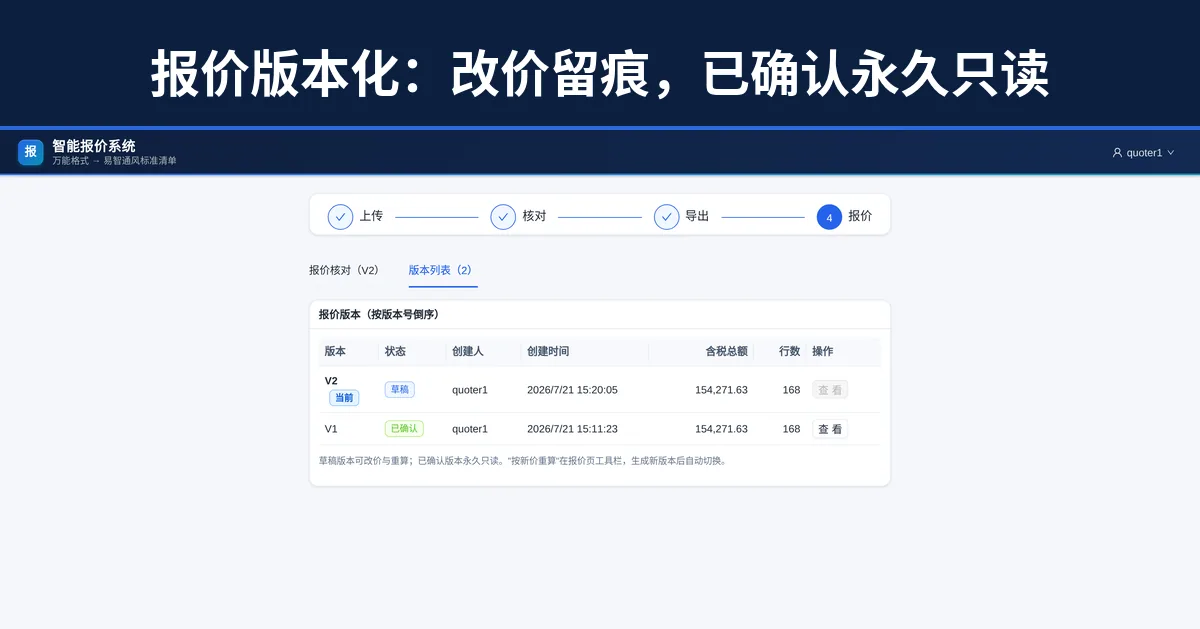Click the 创建人 column header
This screenshot has width=1200, height=629.
click(468, 351)
